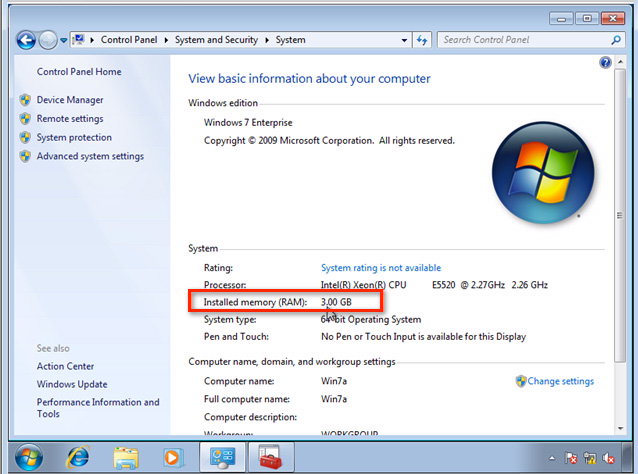Viewport: 638px width, 474px height.
Task: Click Change settings link
Action: (x=561, y=381)
